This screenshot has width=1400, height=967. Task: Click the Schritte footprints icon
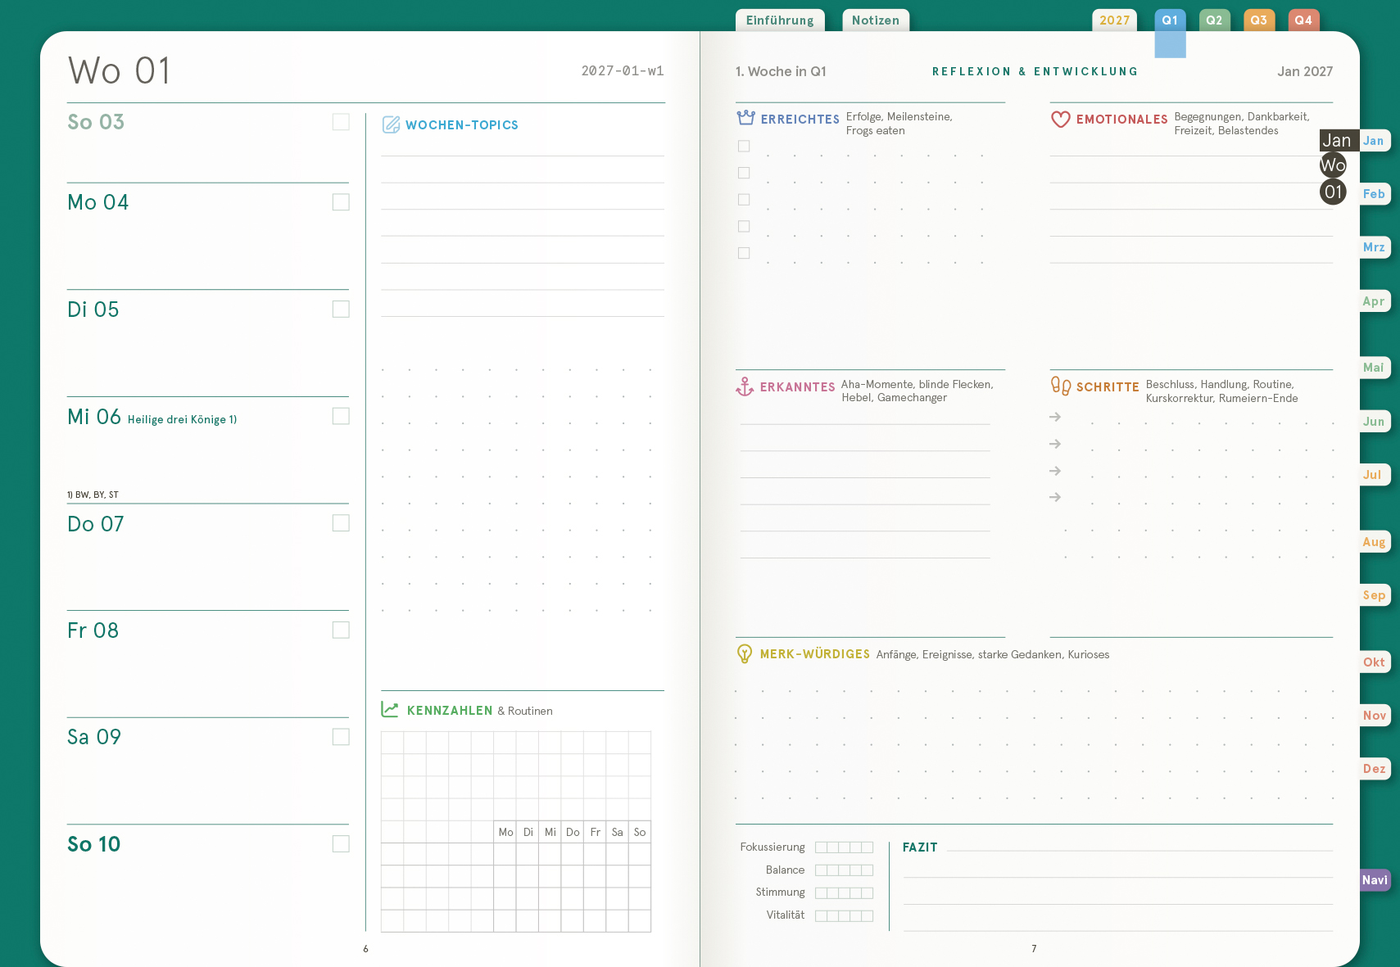[x=1061, y=385]
